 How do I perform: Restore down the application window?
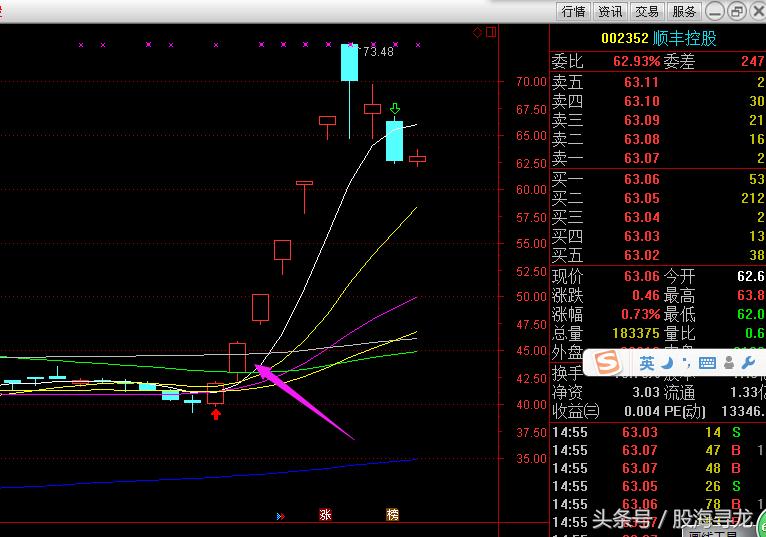pos(737,11)
